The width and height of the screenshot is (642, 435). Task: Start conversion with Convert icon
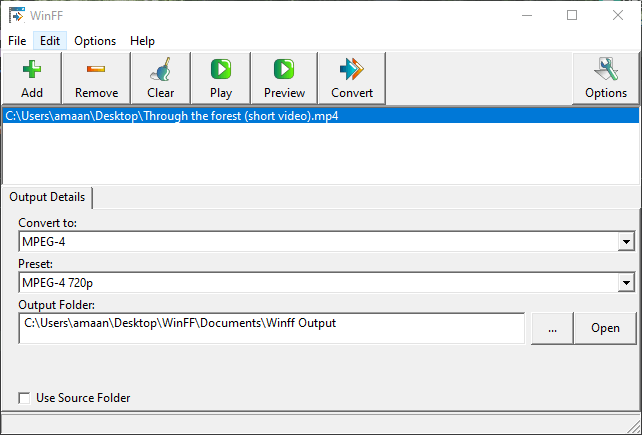click(352, 78)
